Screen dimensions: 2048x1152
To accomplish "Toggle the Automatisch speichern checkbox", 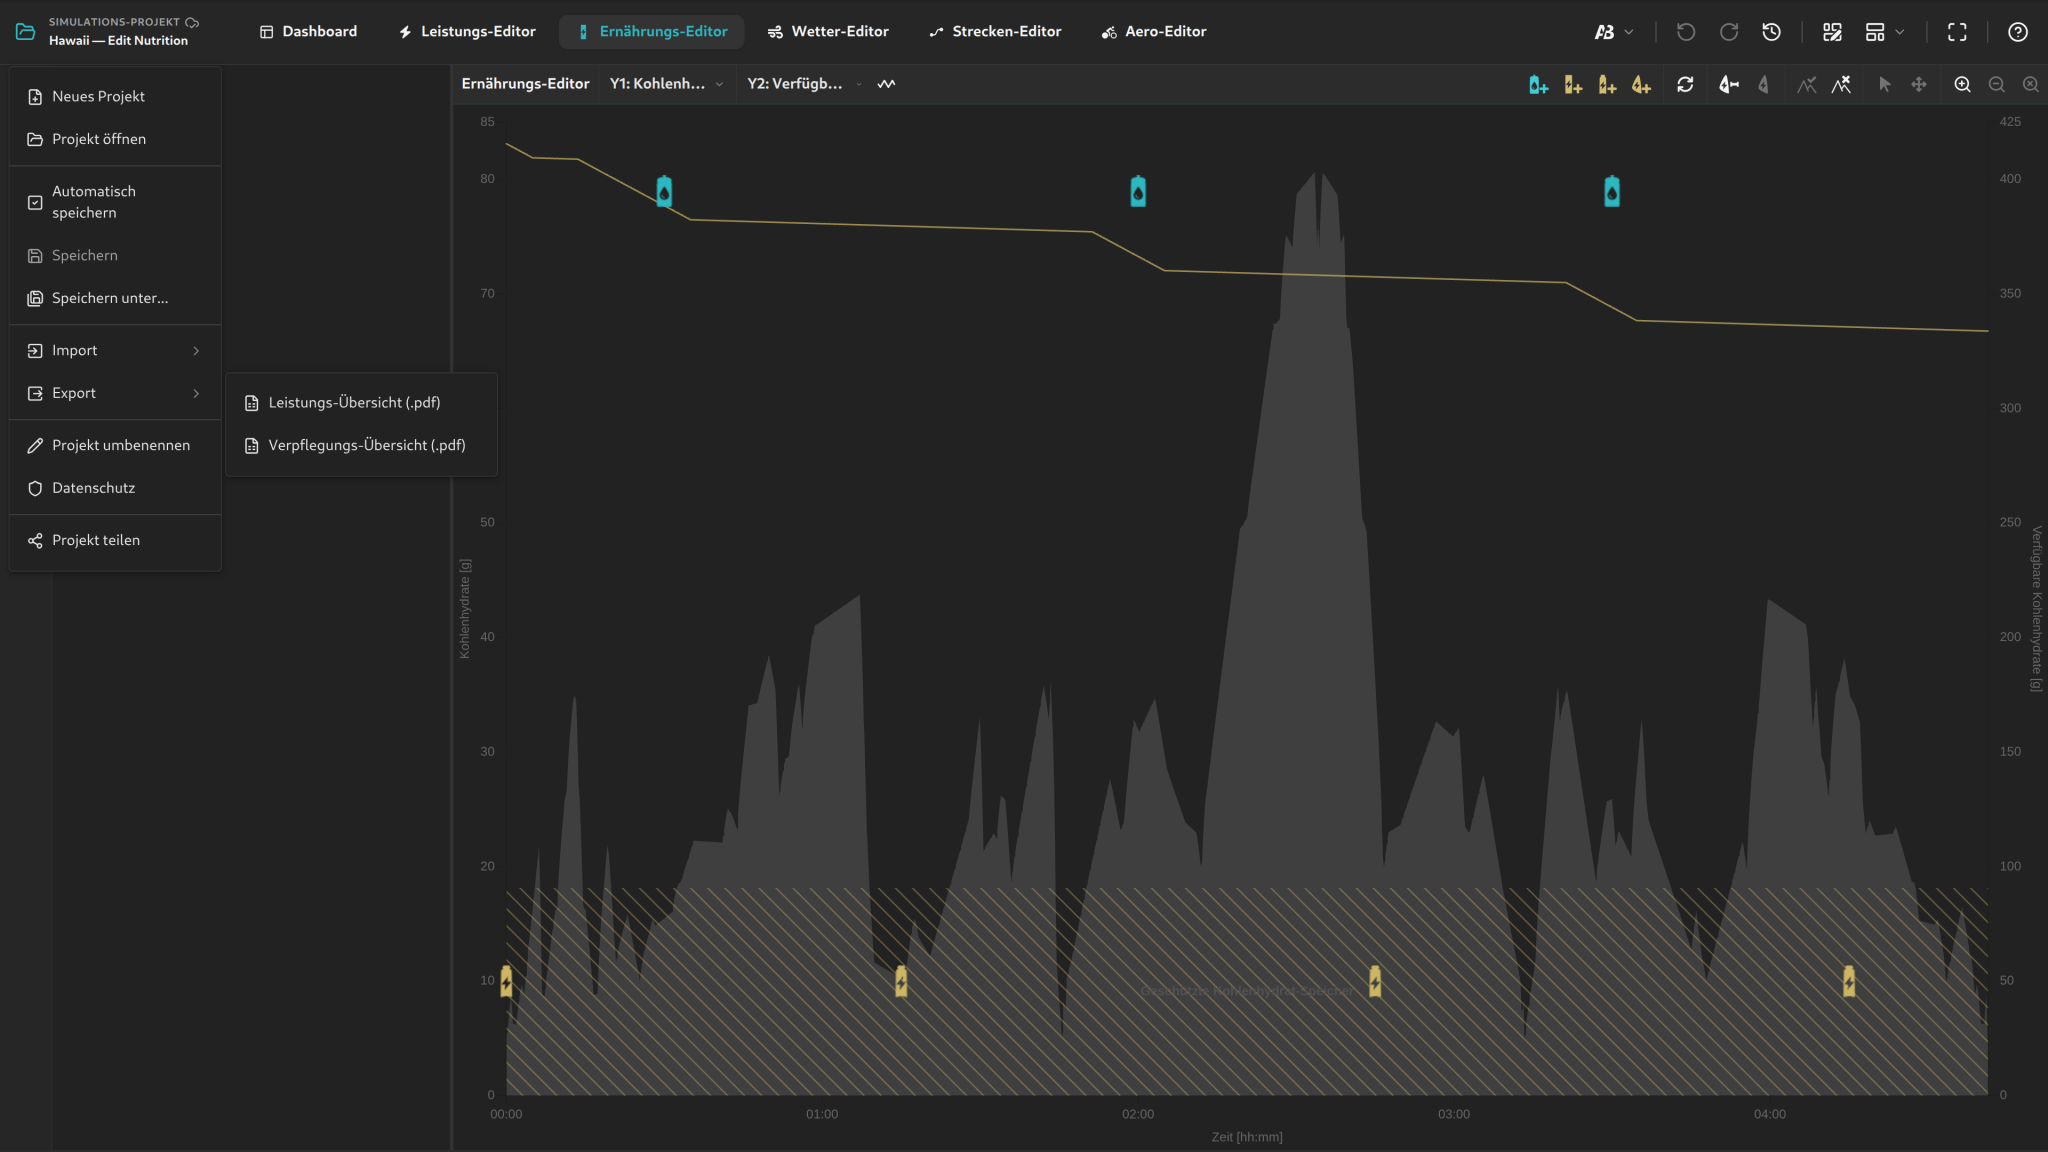I will click(35, 202).
